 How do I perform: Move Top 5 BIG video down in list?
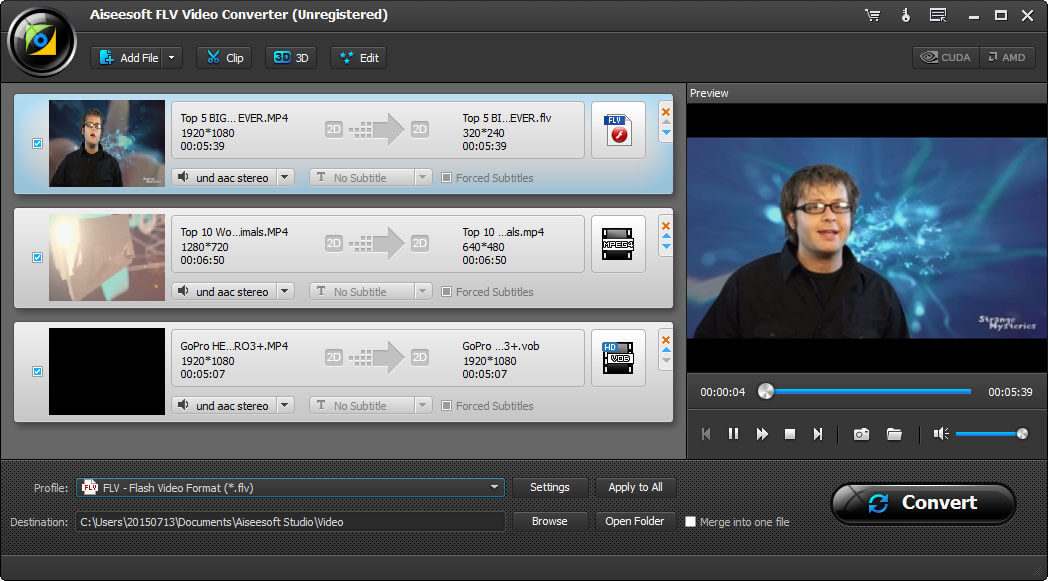click(666, 133)
